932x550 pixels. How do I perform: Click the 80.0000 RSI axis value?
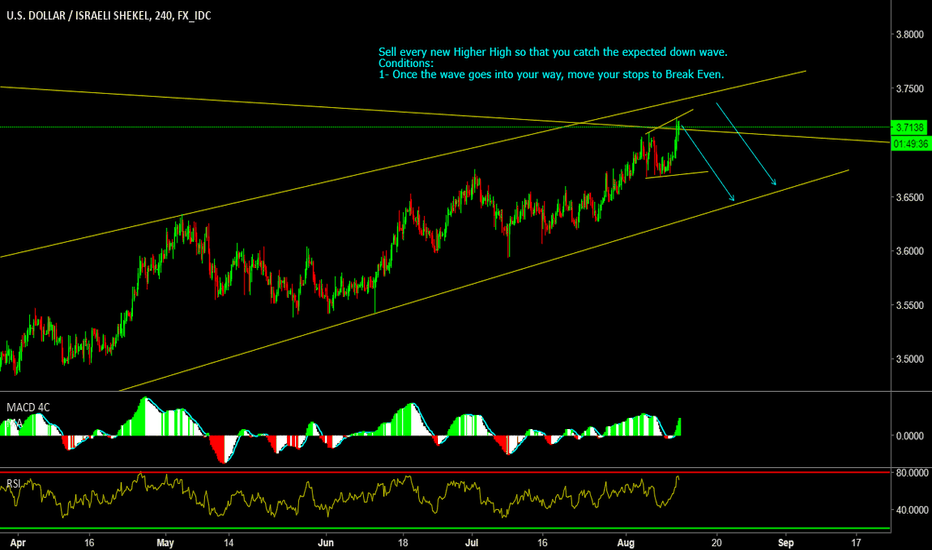911,473
